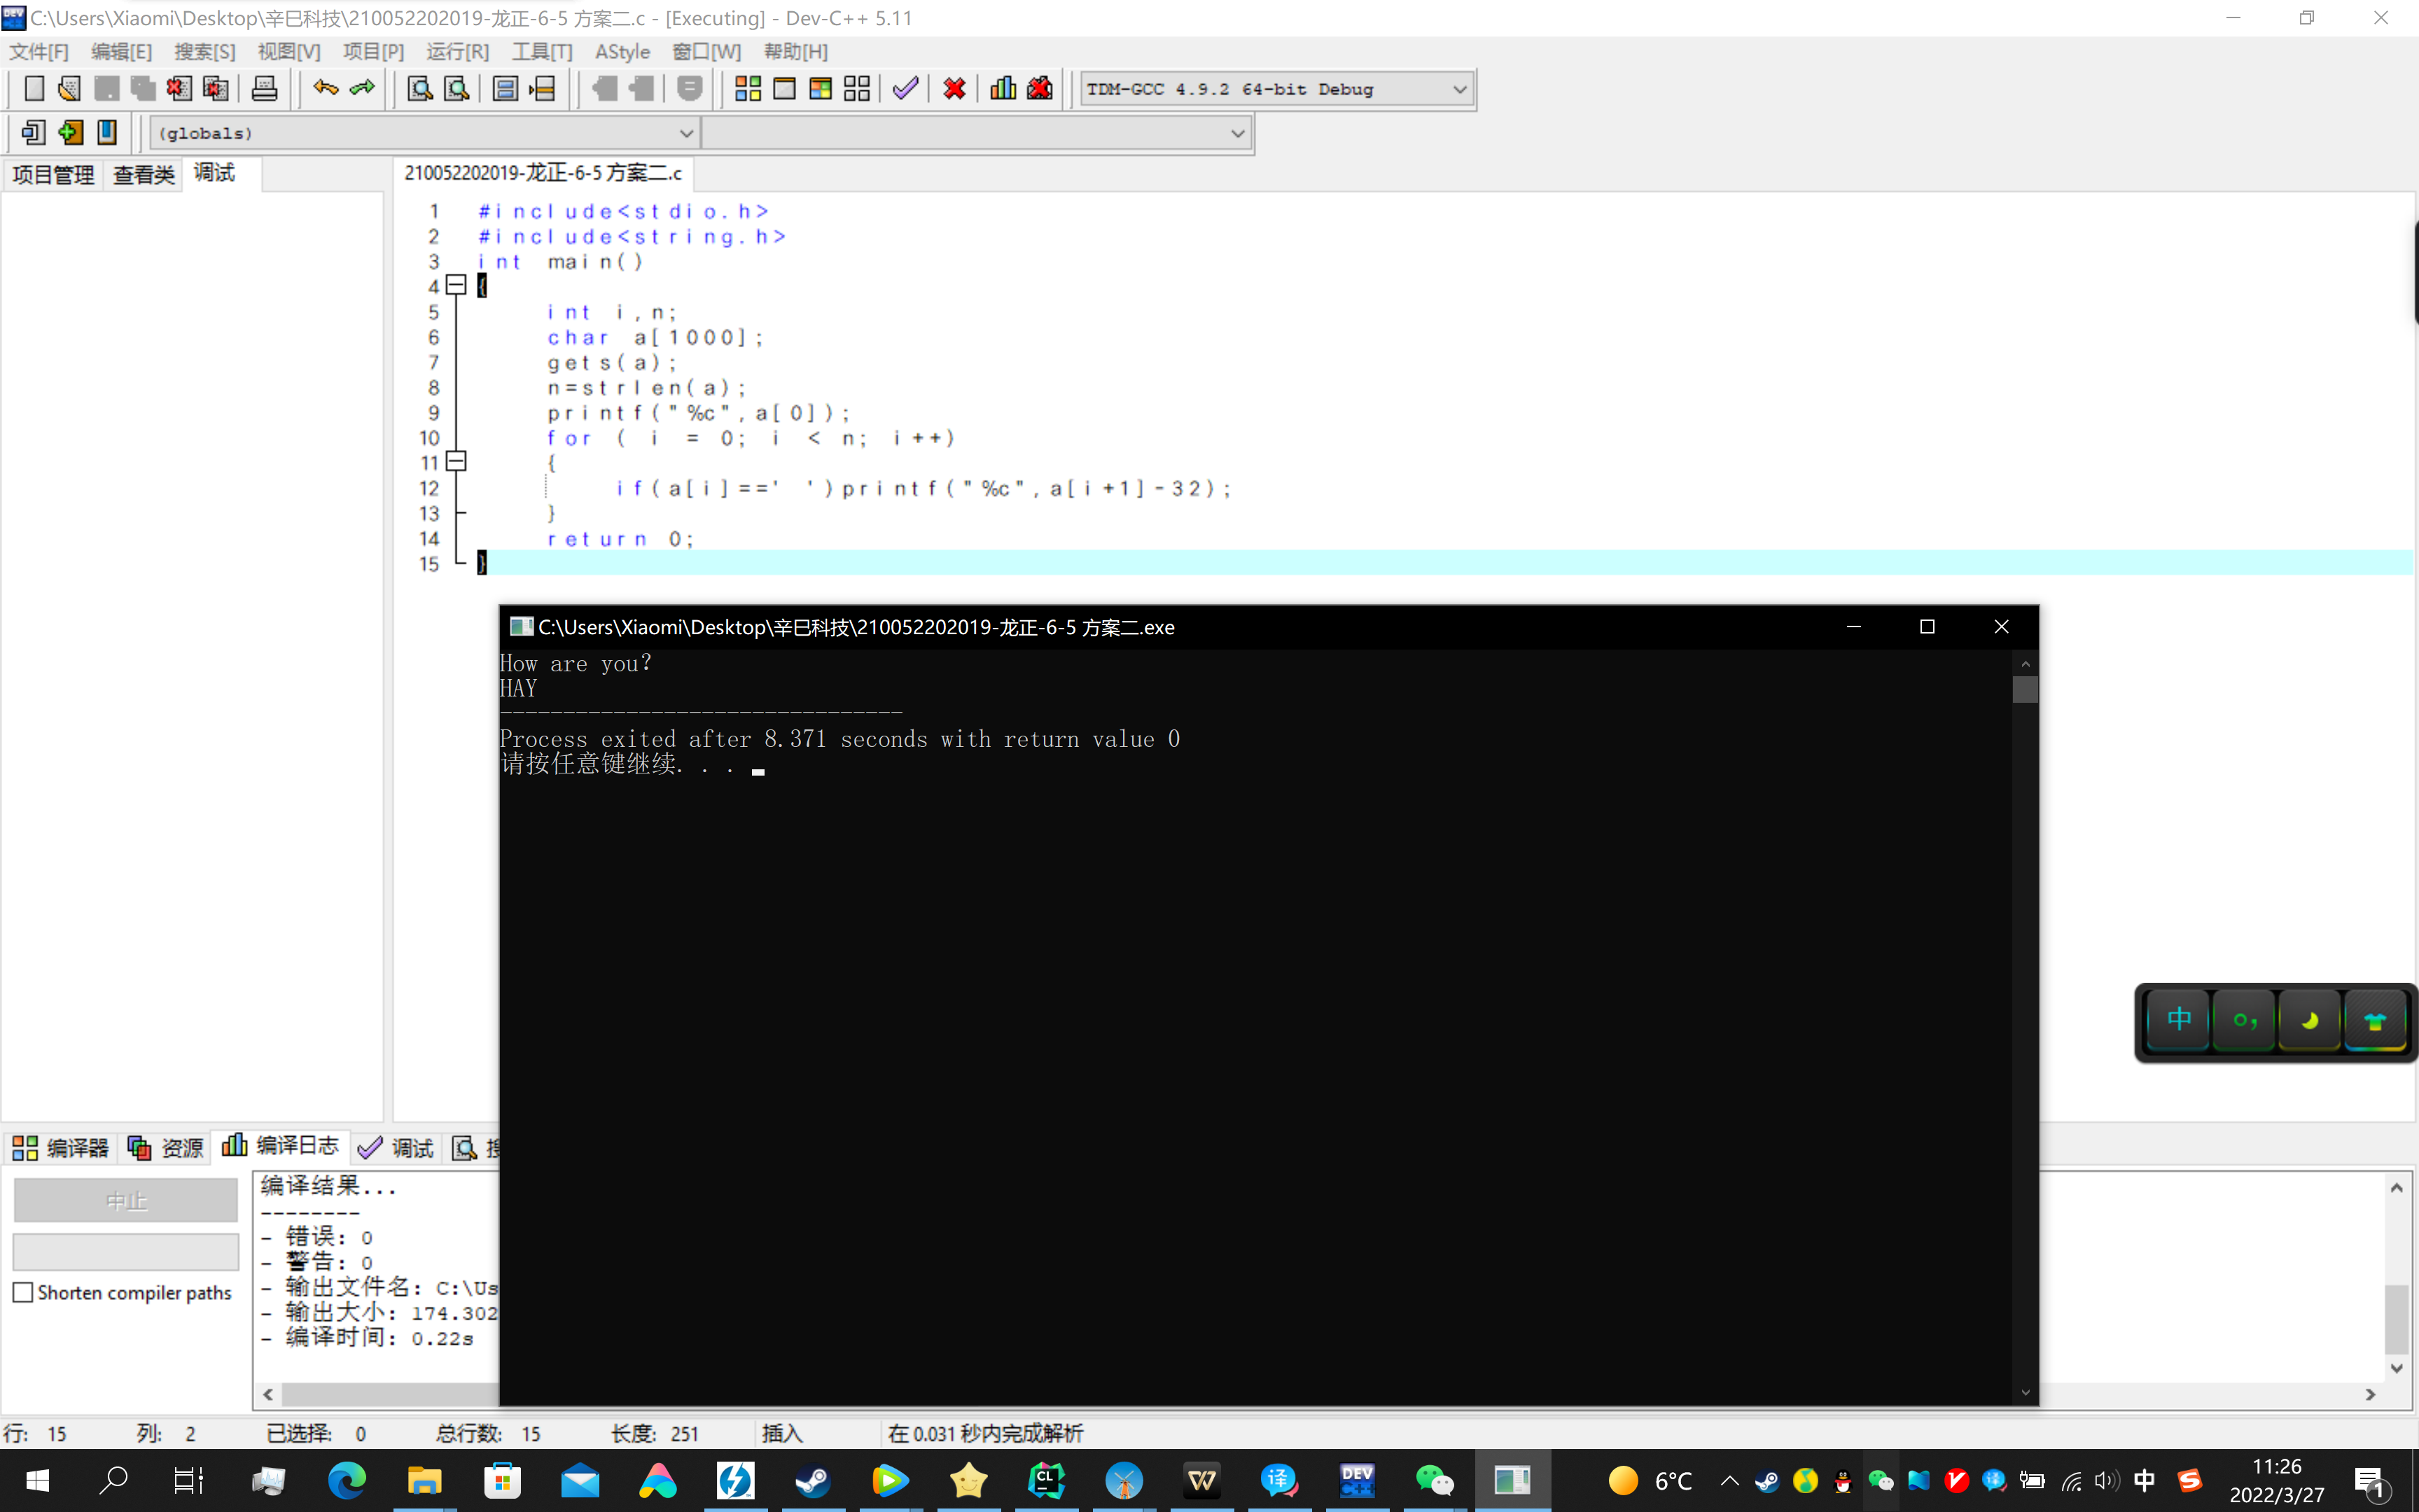This screenshot has height=1512, width=2419.
Task: Click the New file toolbar icon
Action: tap(34, 88)
